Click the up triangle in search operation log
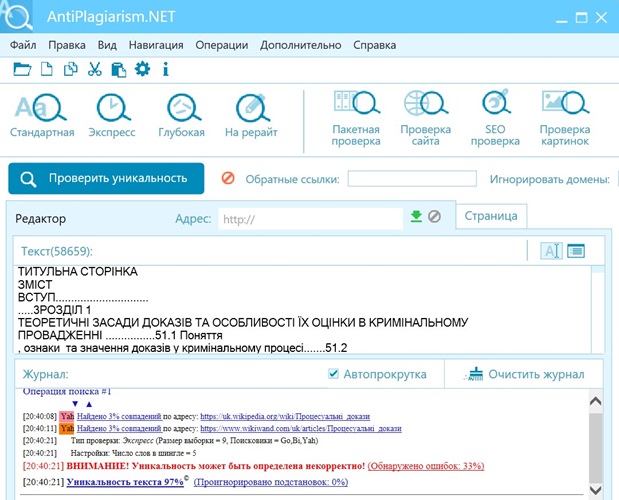 (x=89, y=404)
